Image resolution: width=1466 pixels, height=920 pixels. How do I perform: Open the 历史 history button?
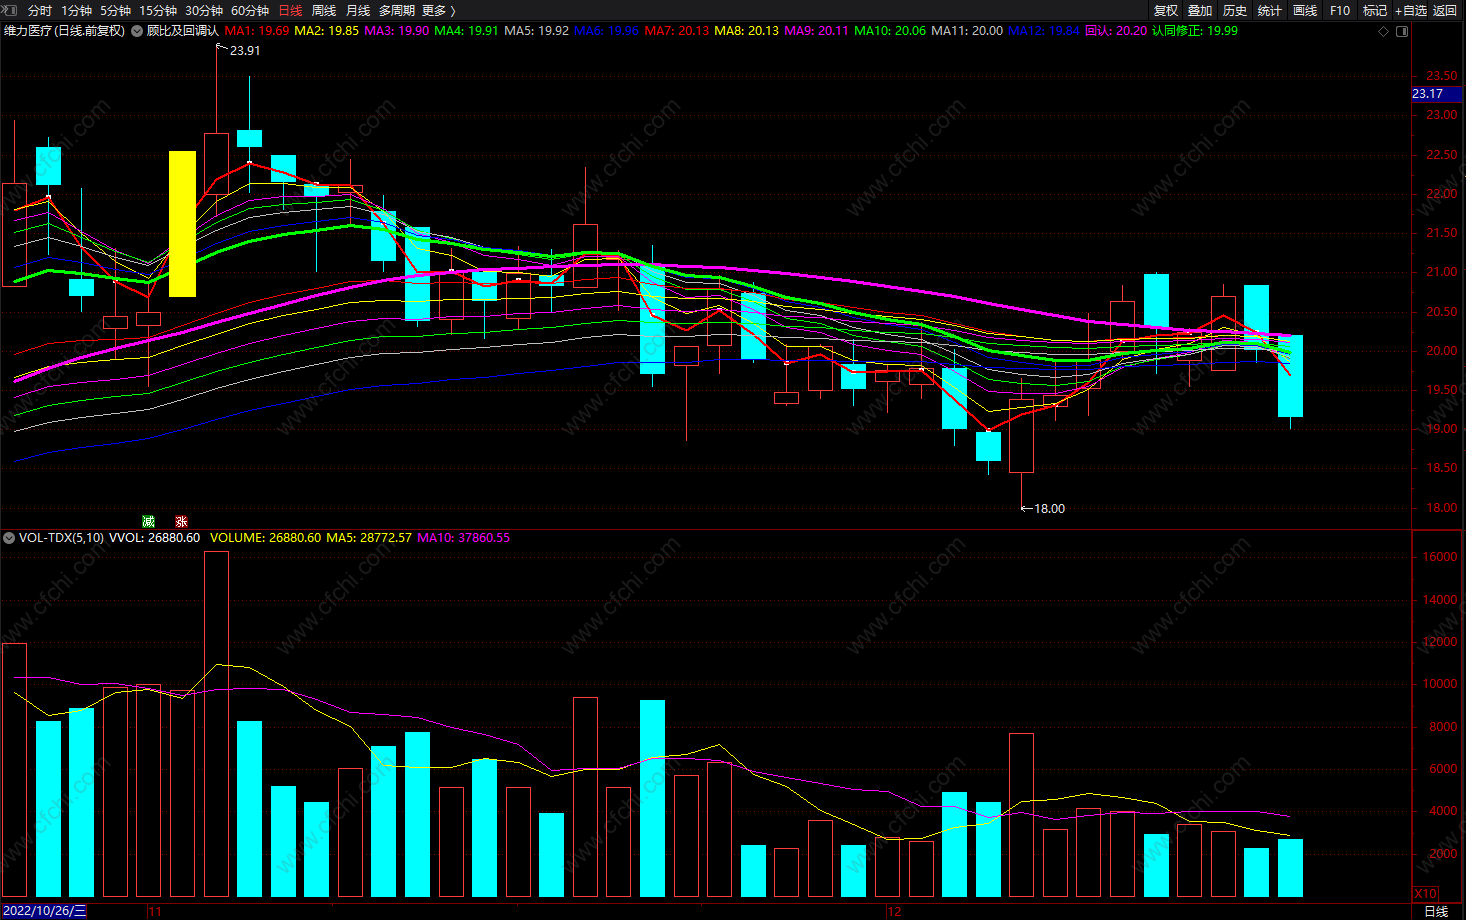(1235, 10)
